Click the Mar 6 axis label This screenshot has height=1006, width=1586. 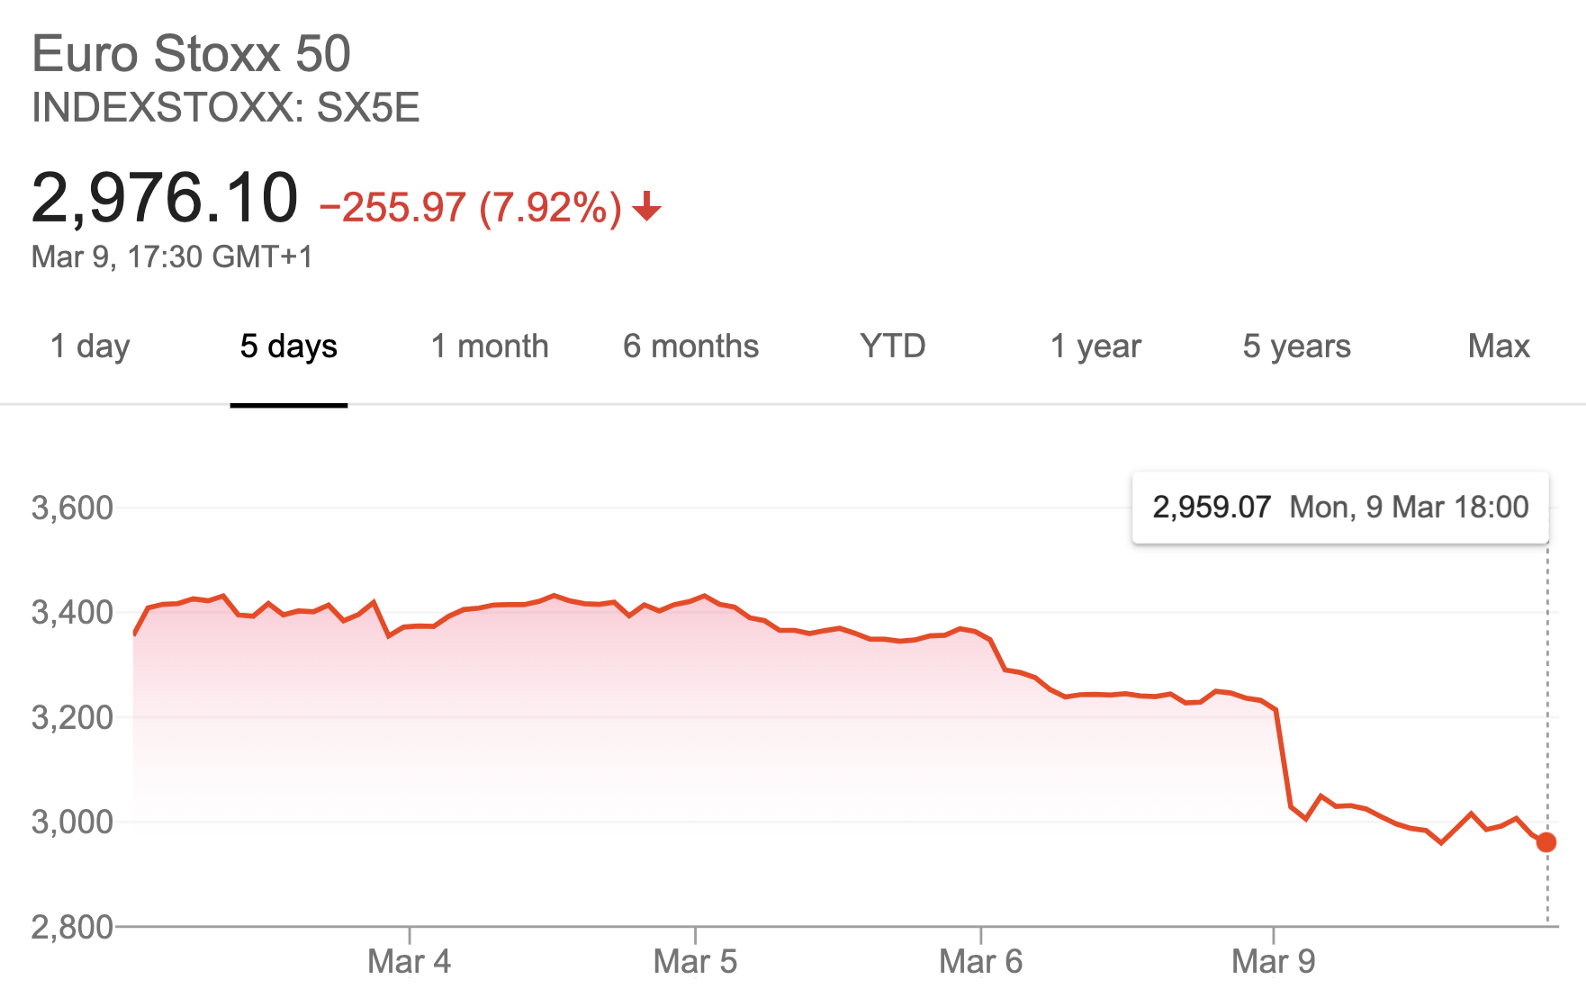(981, 962)
